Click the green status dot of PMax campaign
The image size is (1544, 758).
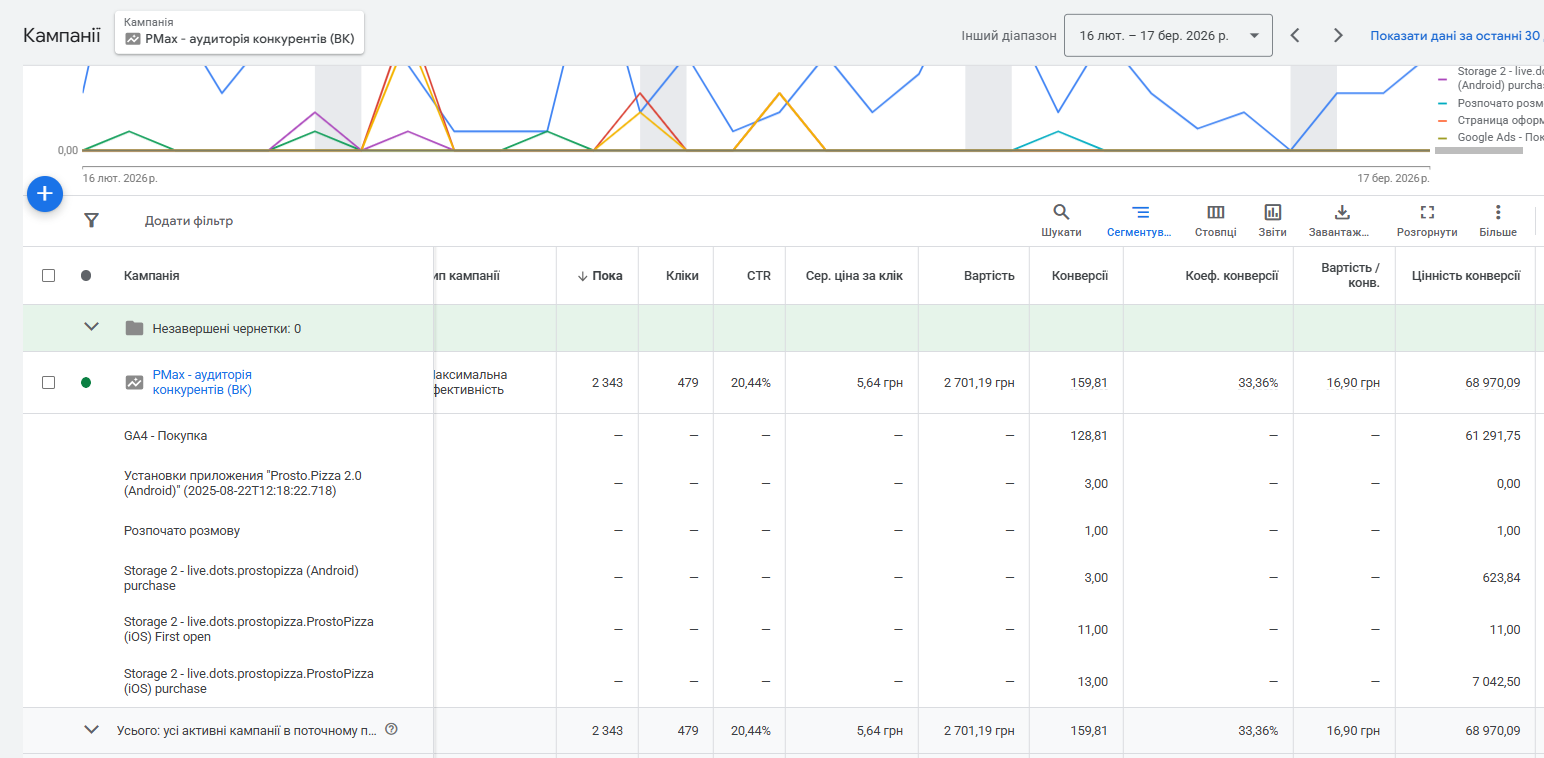pos(86,382)
